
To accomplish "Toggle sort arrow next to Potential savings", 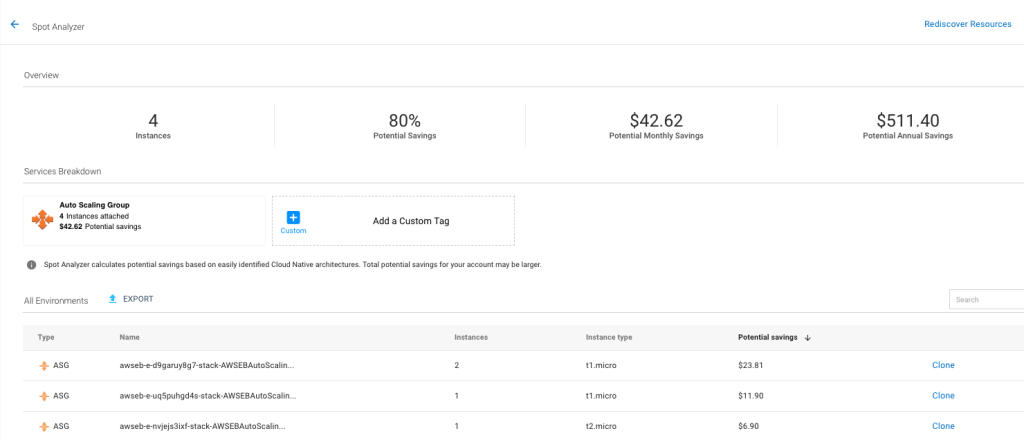I will [x=807, y=338].
